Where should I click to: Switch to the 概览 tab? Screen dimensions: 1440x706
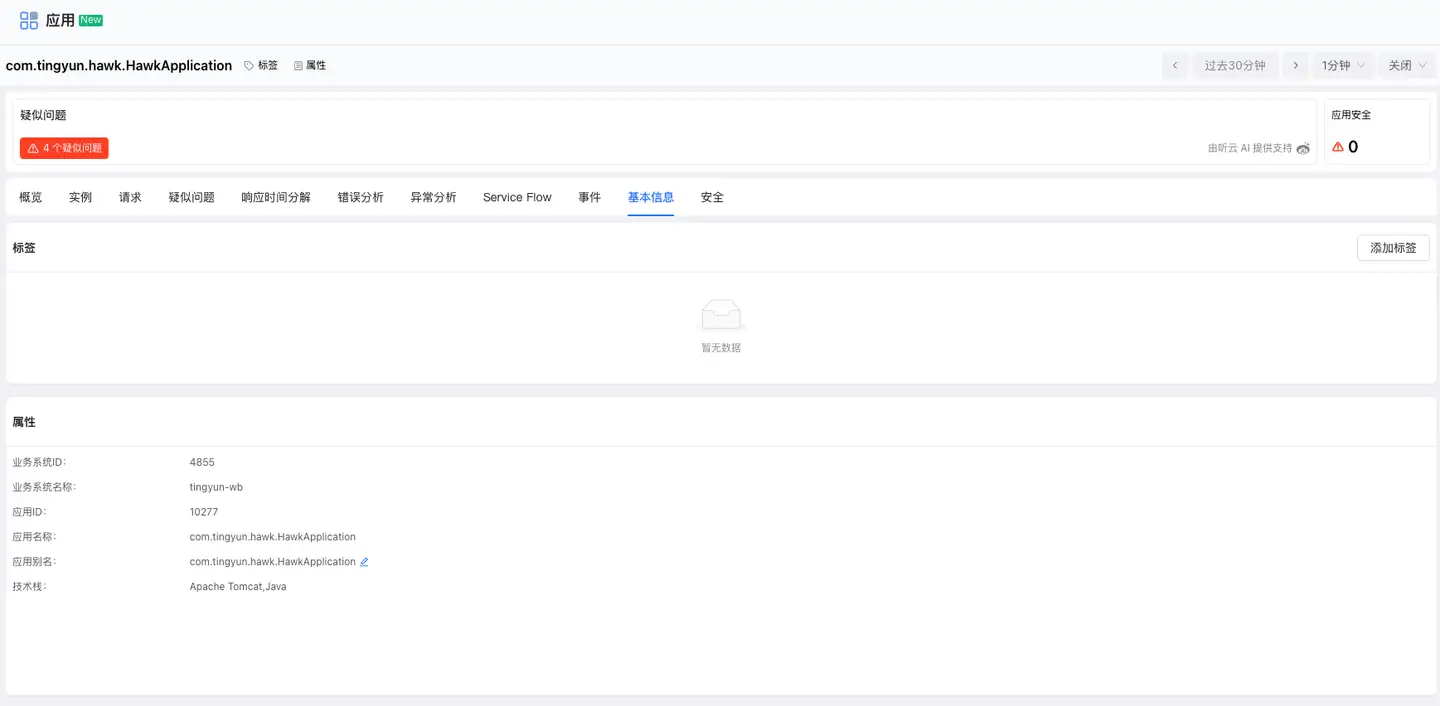point(31,198)
